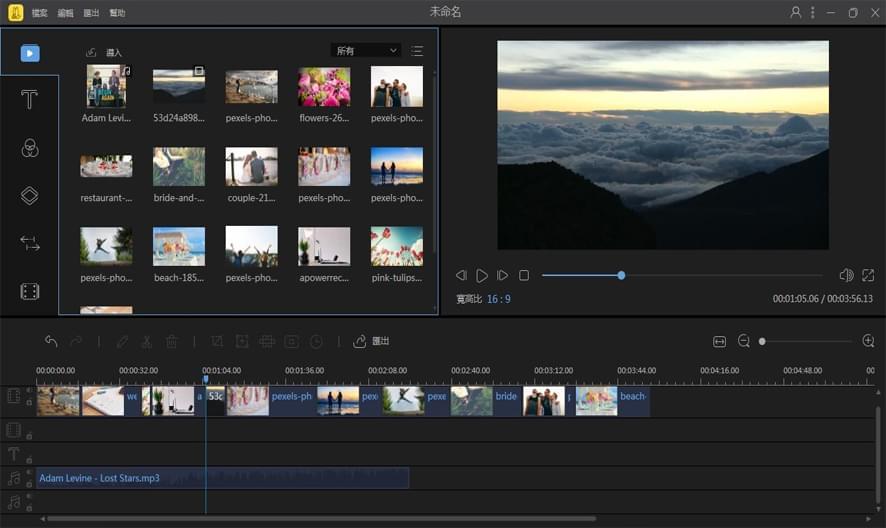Screen dimensions: 886x528
Task: Open the Overlays tab in the sidebar
Action: click(30, 196)
